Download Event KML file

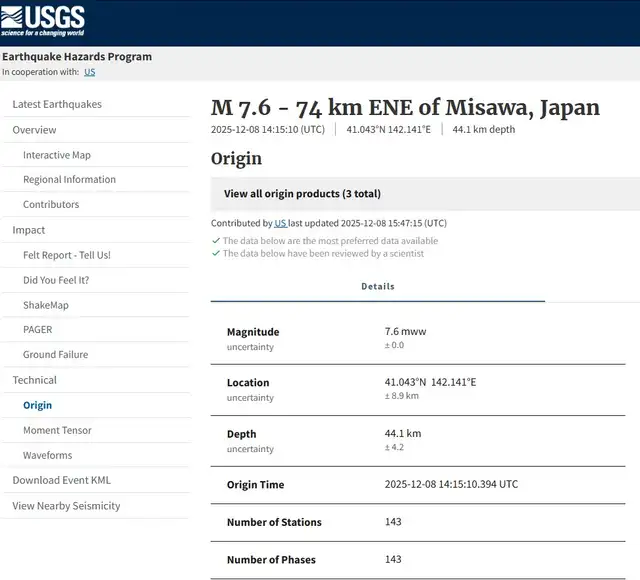pyautogui.click(x=62, y=480)
